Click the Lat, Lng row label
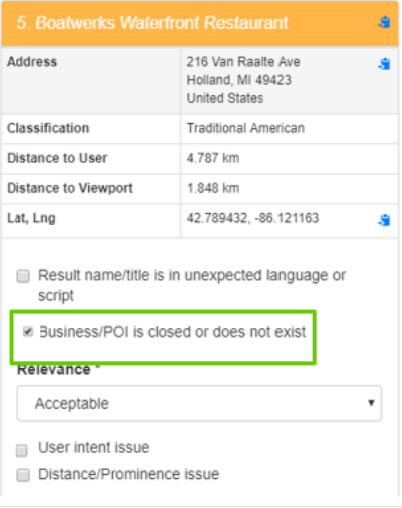 [x=31, y=218]
